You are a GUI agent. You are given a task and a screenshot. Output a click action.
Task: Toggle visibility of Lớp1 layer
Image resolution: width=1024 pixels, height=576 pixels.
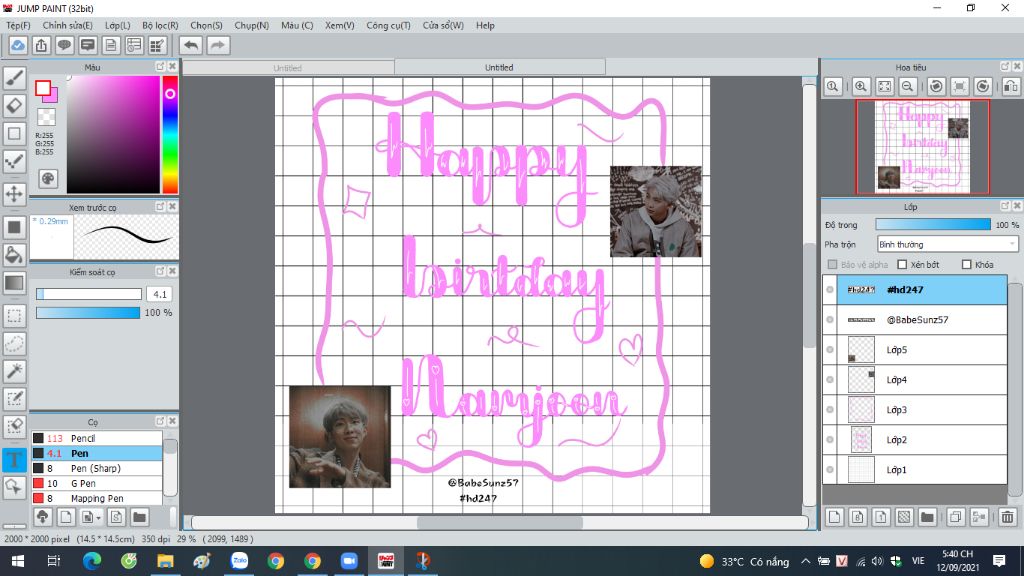[x=830, y=470]
